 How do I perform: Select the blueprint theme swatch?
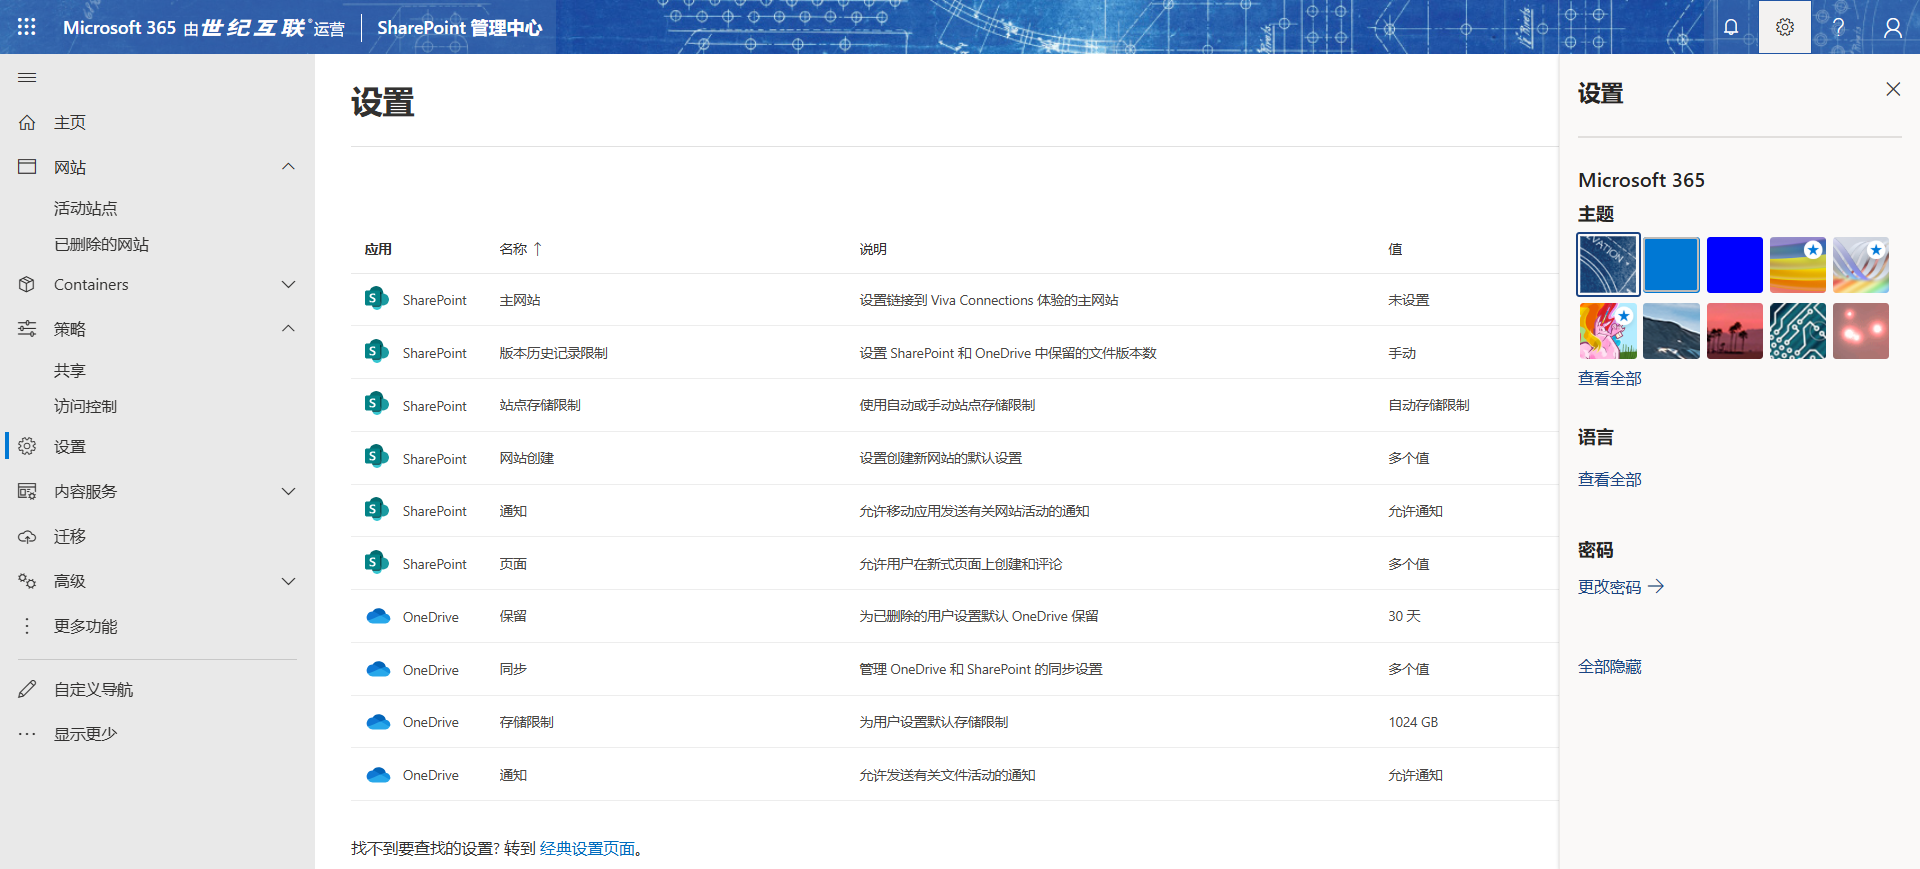click(x=1608, y=265)
